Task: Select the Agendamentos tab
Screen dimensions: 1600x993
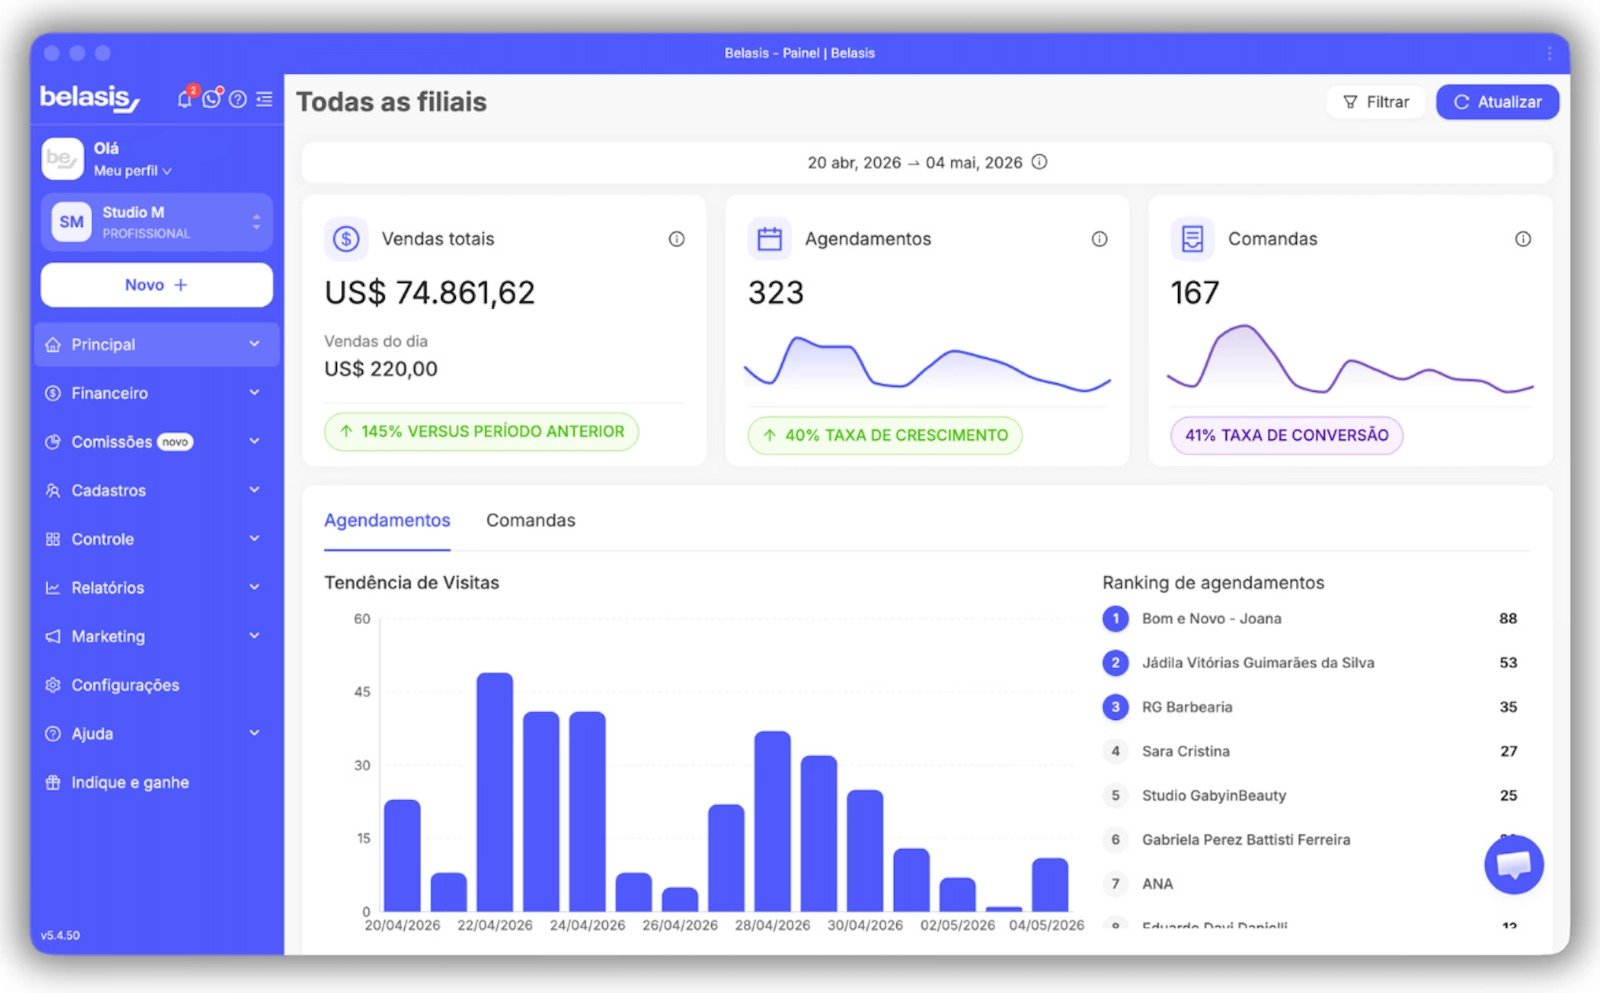Action: tap(387, 520)
